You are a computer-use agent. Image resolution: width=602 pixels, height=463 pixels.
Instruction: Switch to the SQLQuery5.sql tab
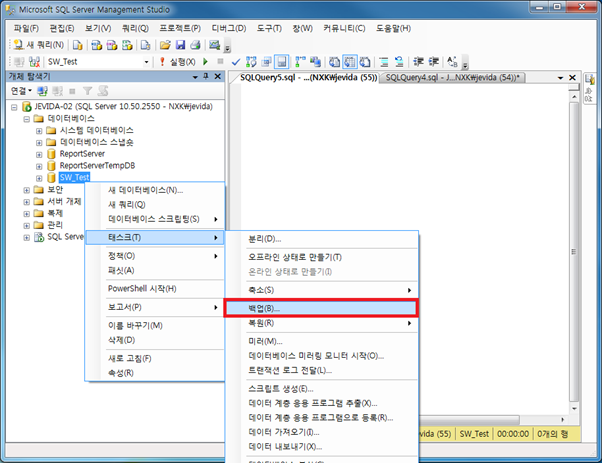coord(308,77)
